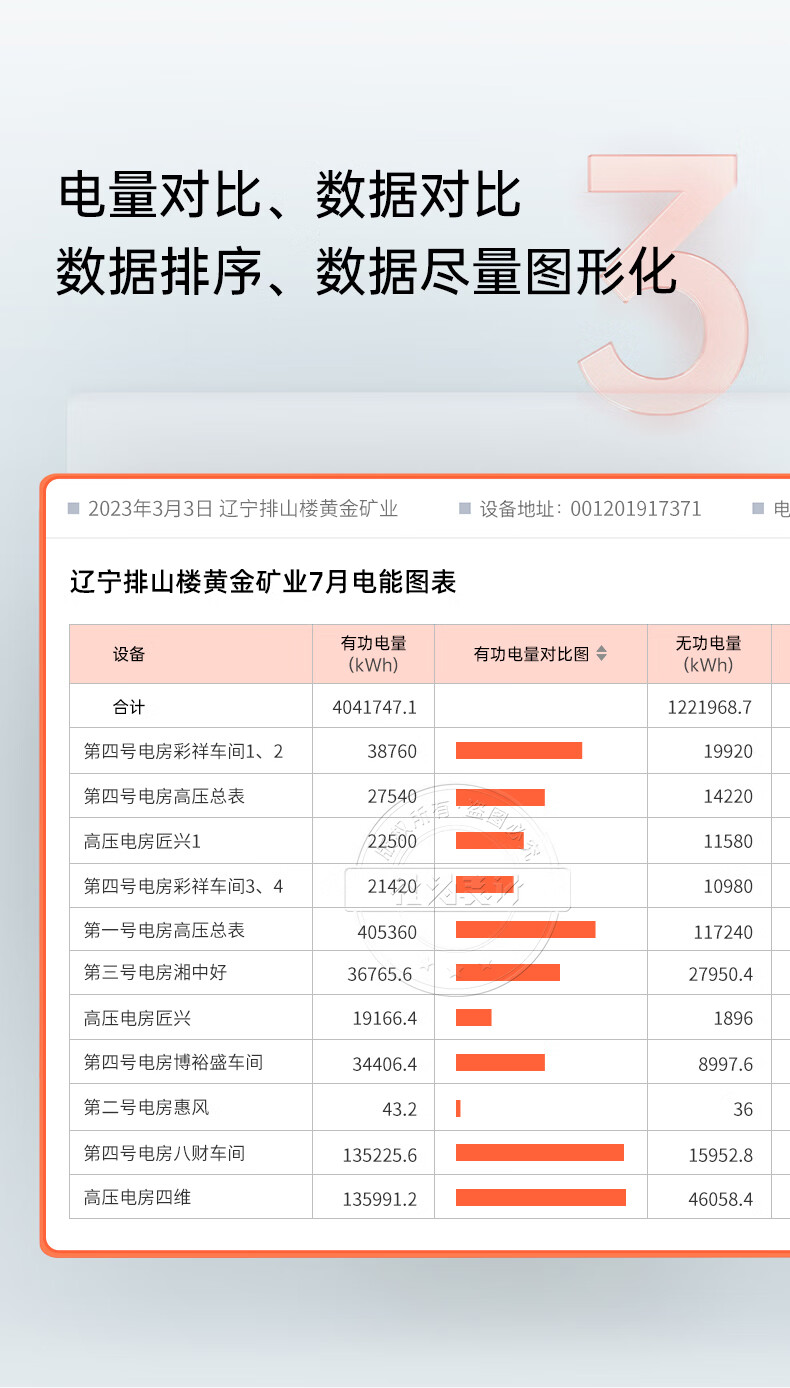Click the sort arrows beside 有功电量对比图
The width and height of the screenshot is (790, 1388).
[601, 654]
